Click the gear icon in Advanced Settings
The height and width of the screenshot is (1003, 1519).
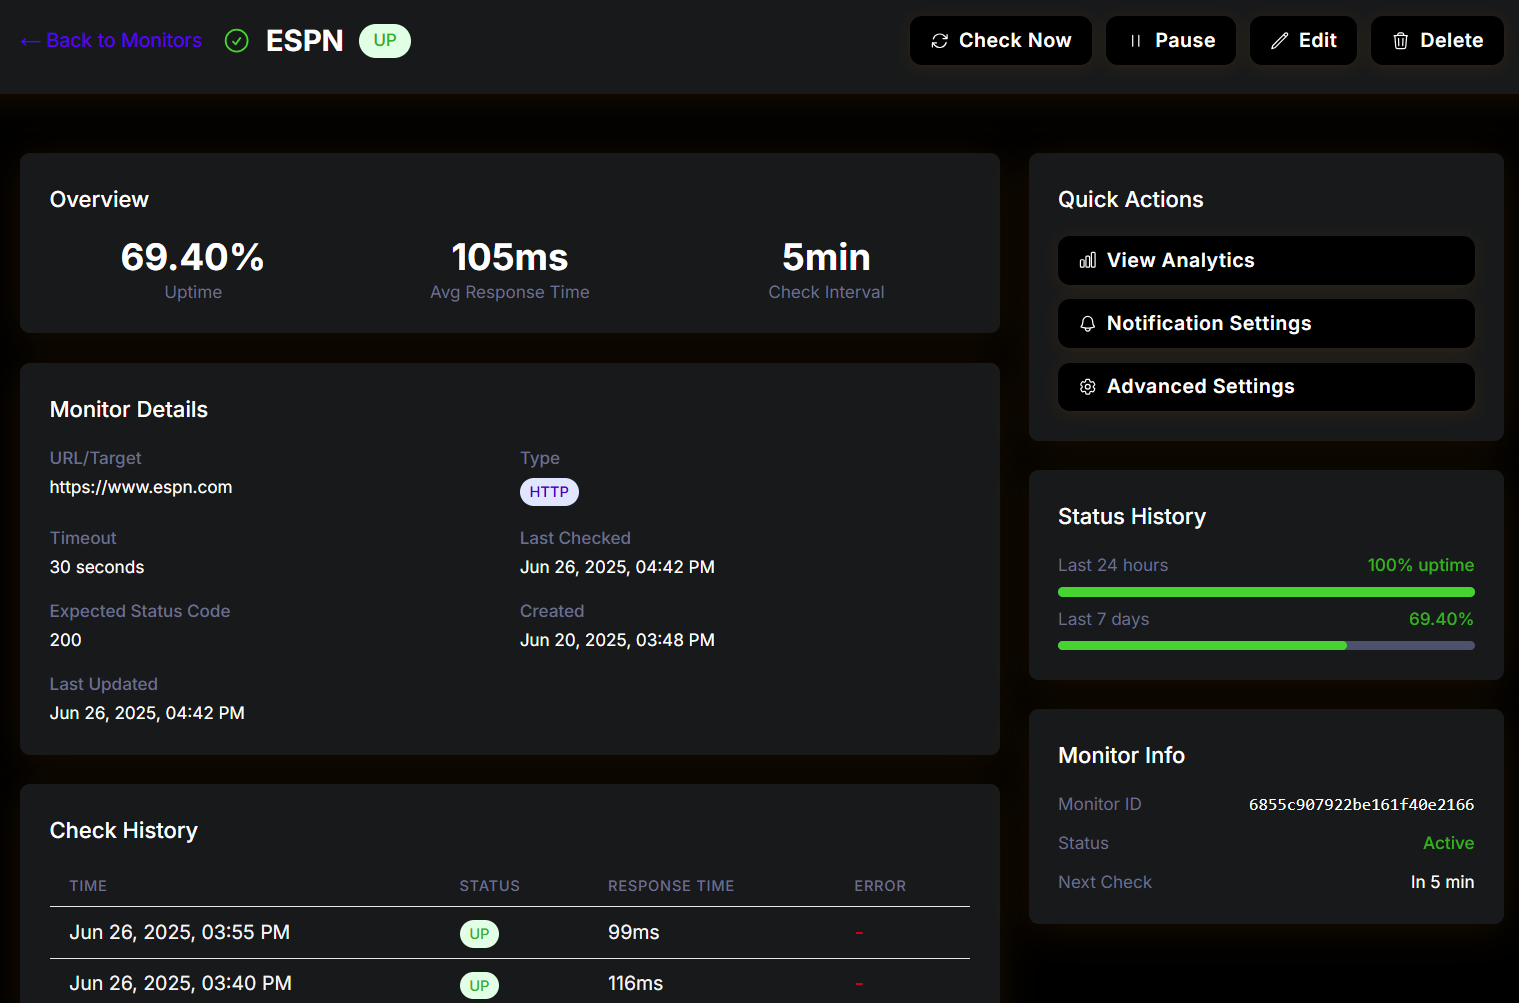coord(1088,387)
